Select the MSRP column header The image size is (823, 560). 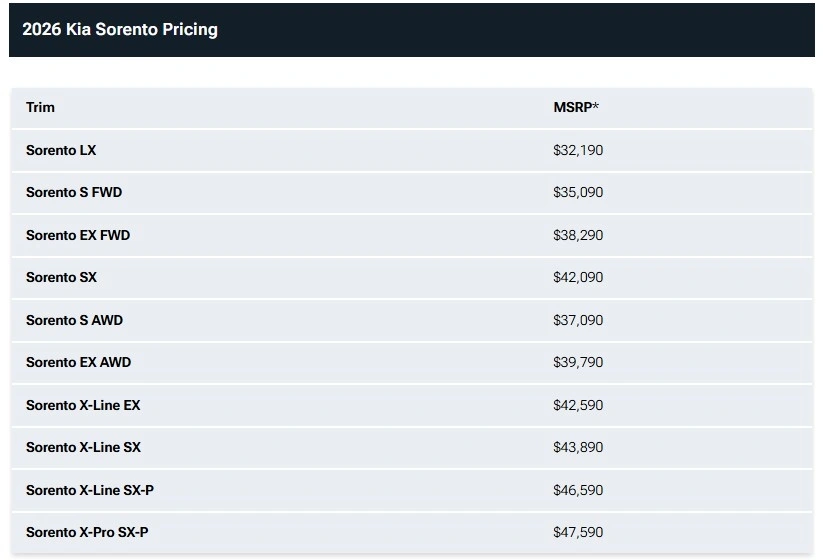tap(576, 107)
